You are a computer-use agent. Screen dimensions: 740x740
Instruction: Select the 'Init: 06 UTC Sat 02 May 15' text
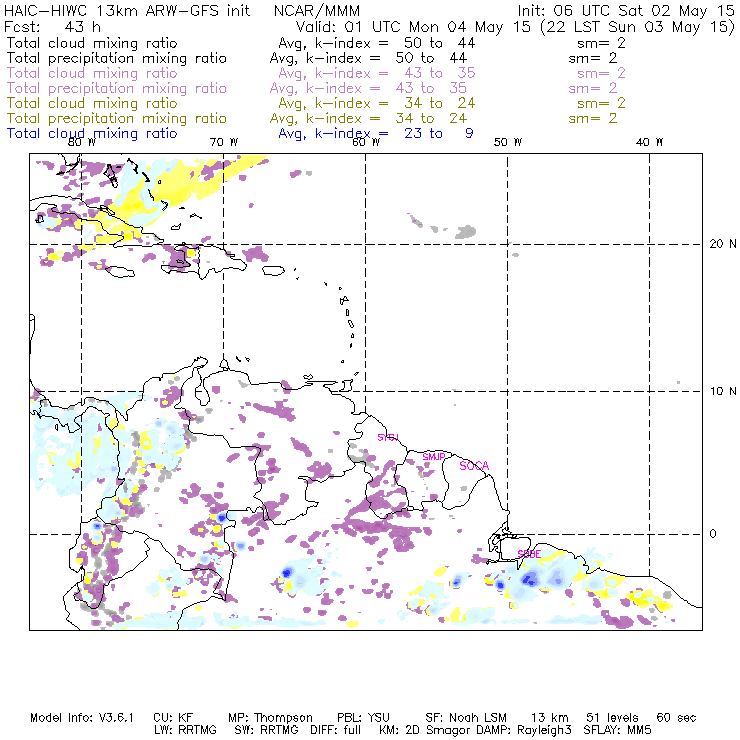(x=626, y=10)
